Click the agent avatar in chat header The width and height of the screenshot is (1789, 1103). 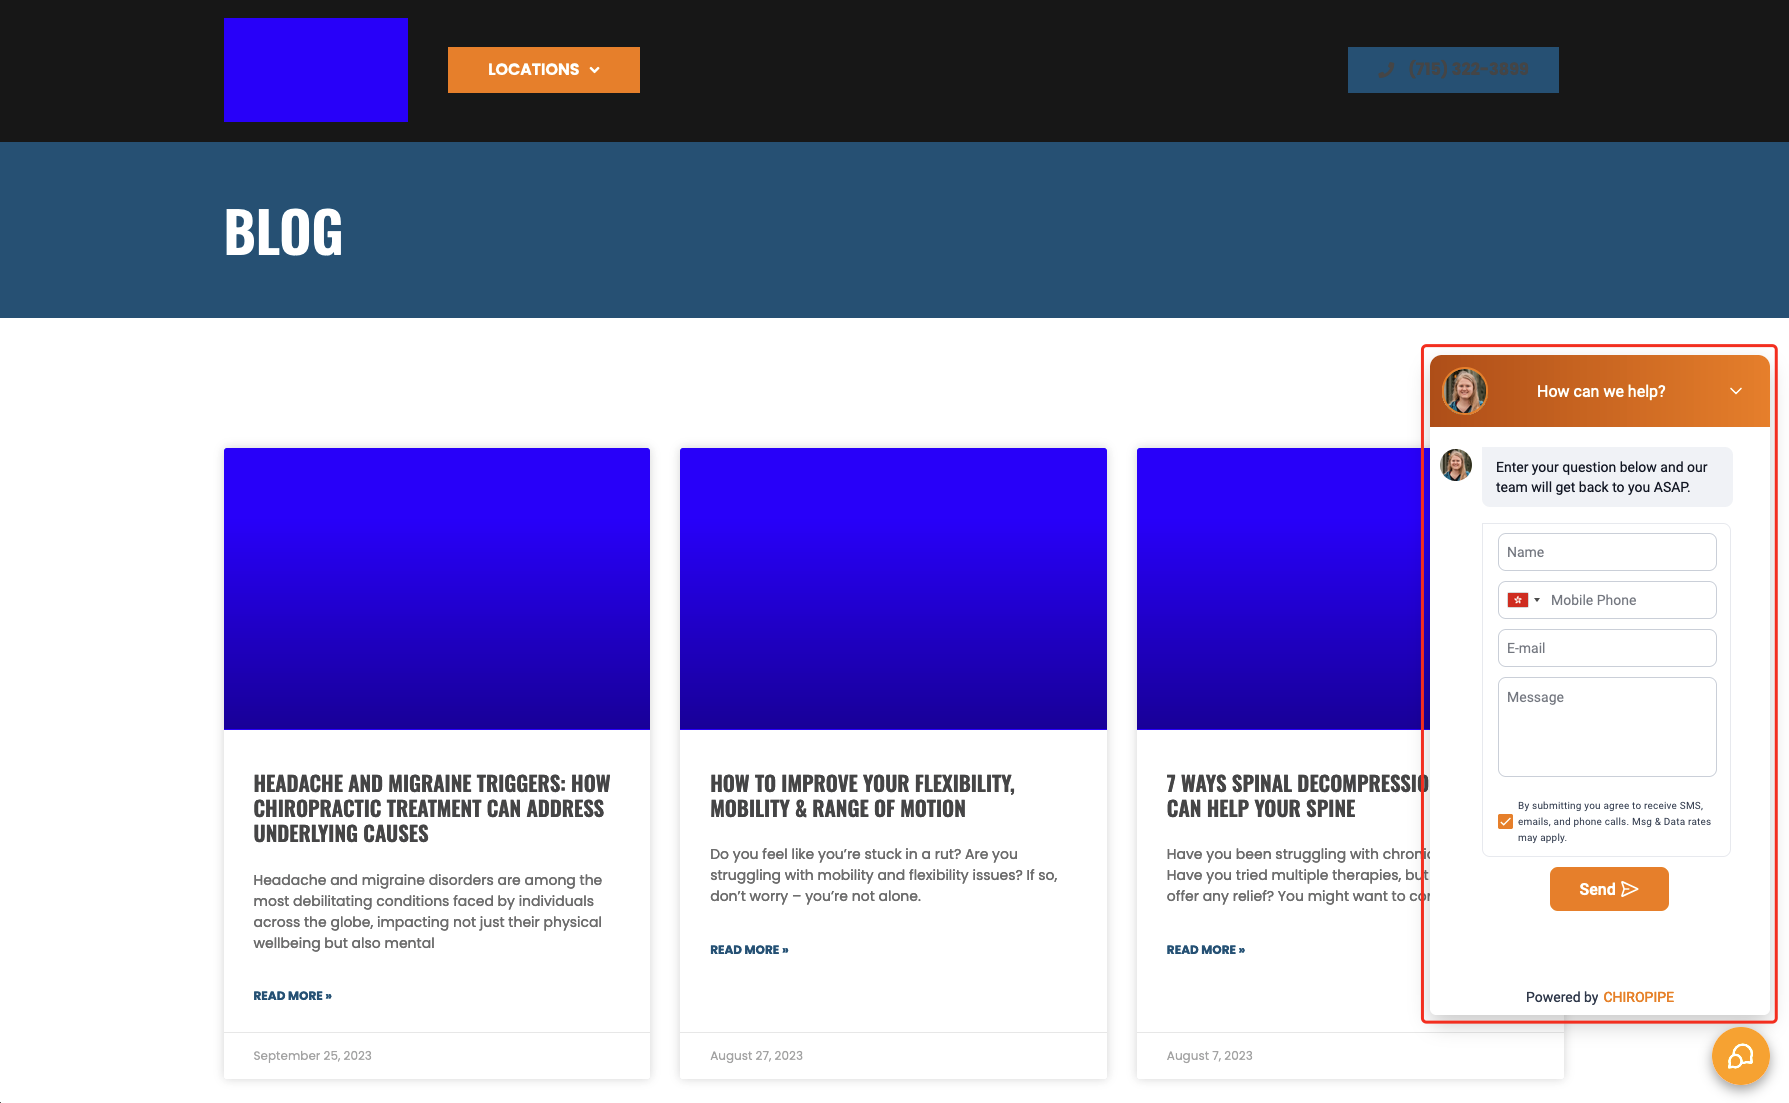pos(1464,391)
